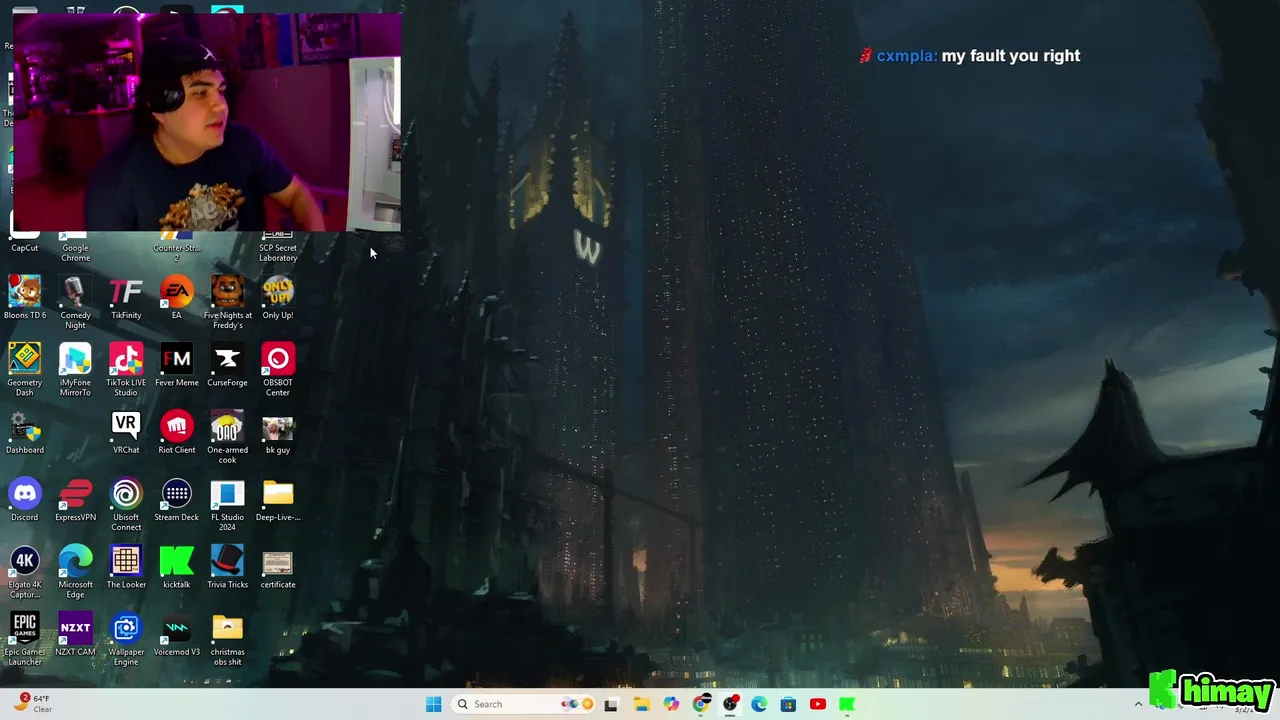Image resolution: width=1280 pixels, height=720 pixels.
Task: Open the green Kick taskbar icon
Action: point(847,704)
